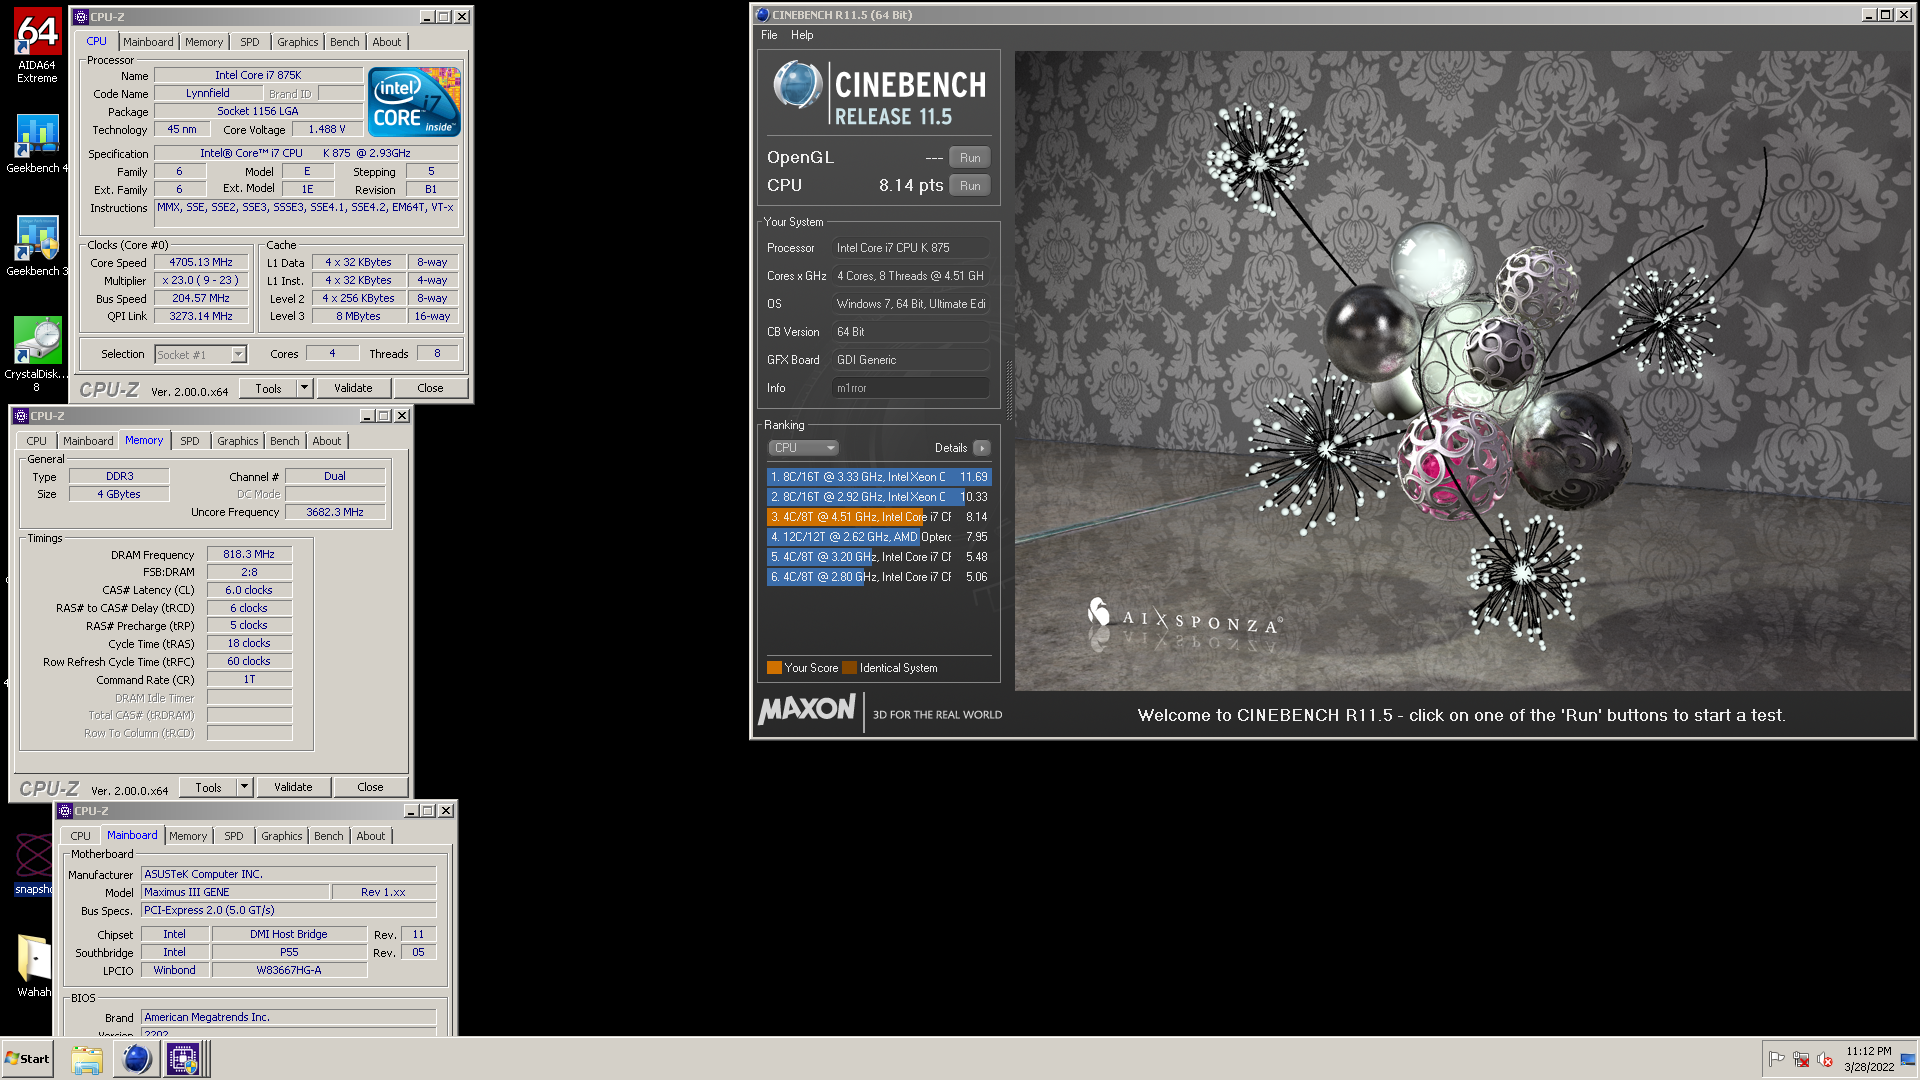Screen dimensions: 1920x1080
Task: Open the Help menu in Cinebench
Action: click(802, 35)
